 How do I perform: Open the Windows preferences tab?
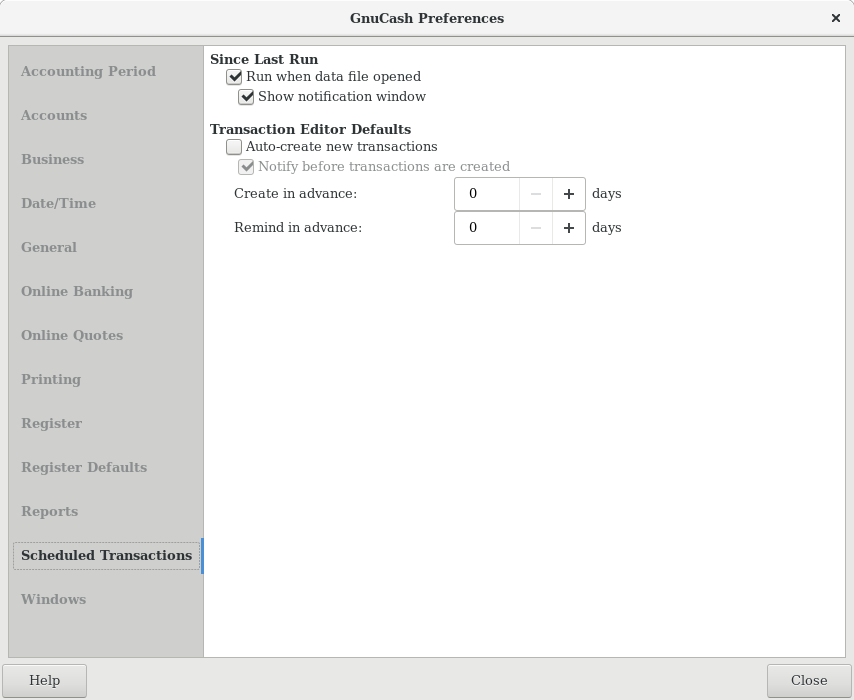[x=53, y=600]
